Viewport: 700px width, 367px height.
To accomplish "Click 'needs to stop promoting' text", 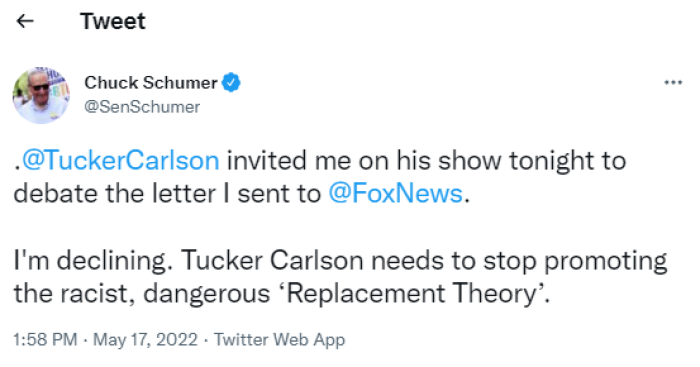I will pos(519,261).
